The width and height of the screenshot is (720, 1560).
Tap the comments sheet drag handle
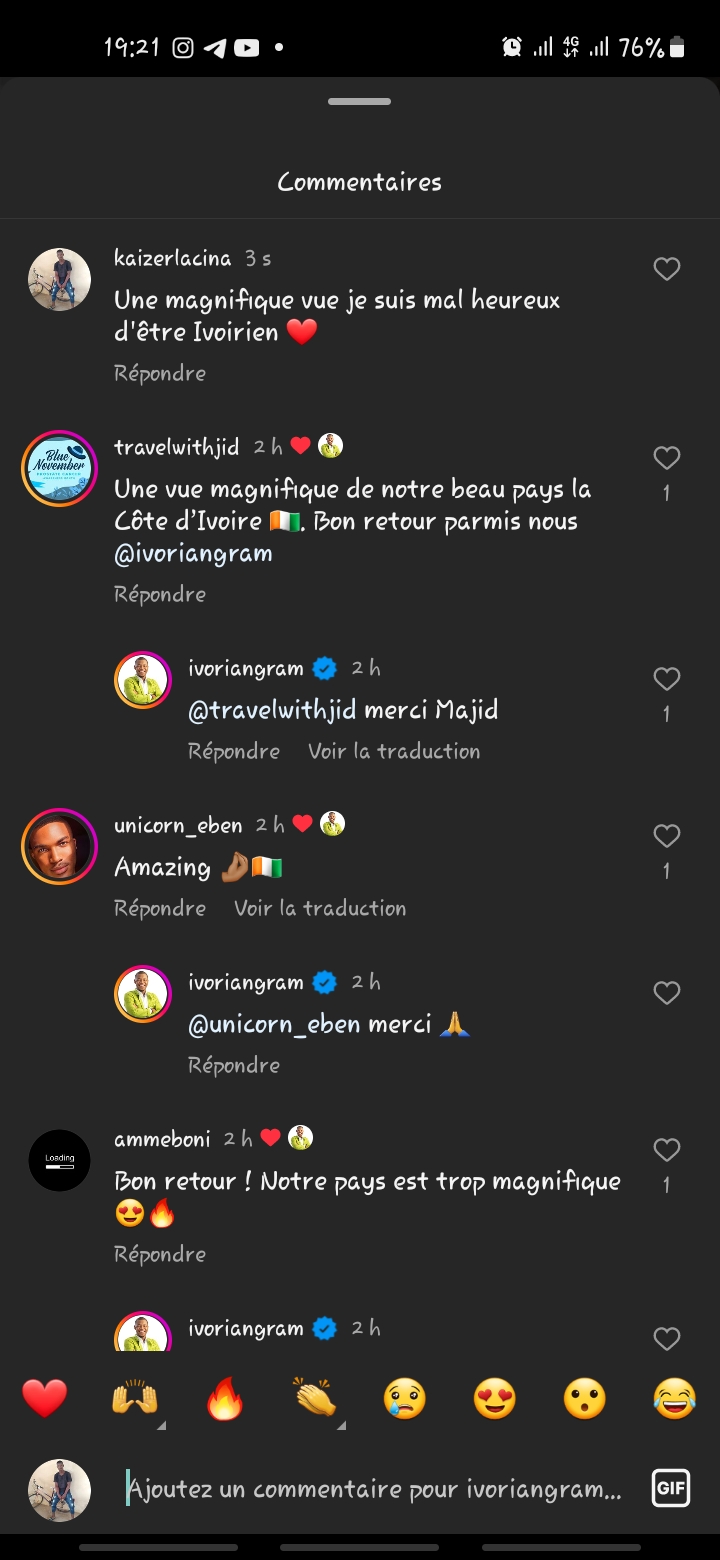pyautogui.click(x=360, y=102)
